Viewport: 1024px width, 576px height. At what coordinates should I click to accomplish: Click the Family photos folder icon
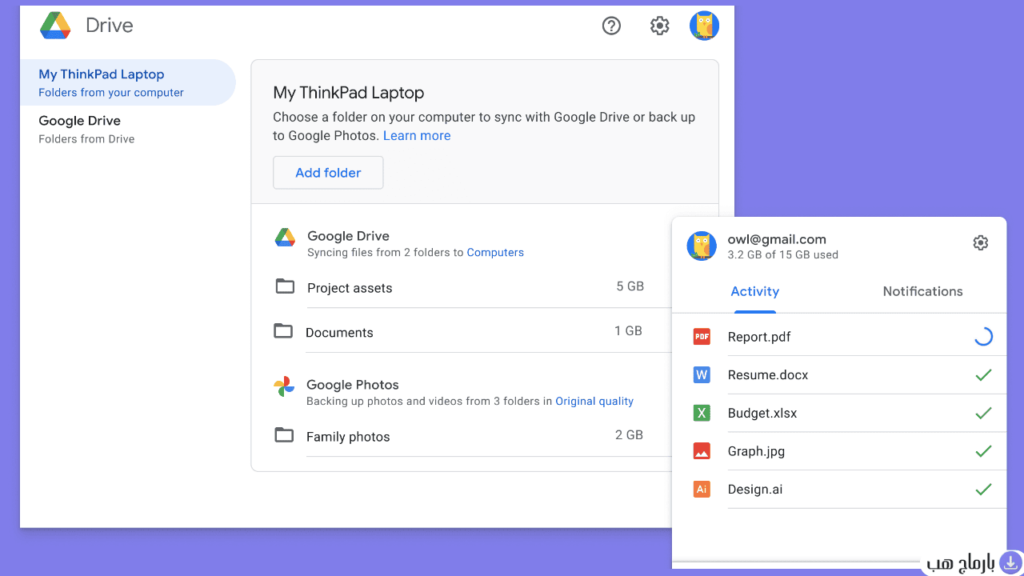click(283, 435)
